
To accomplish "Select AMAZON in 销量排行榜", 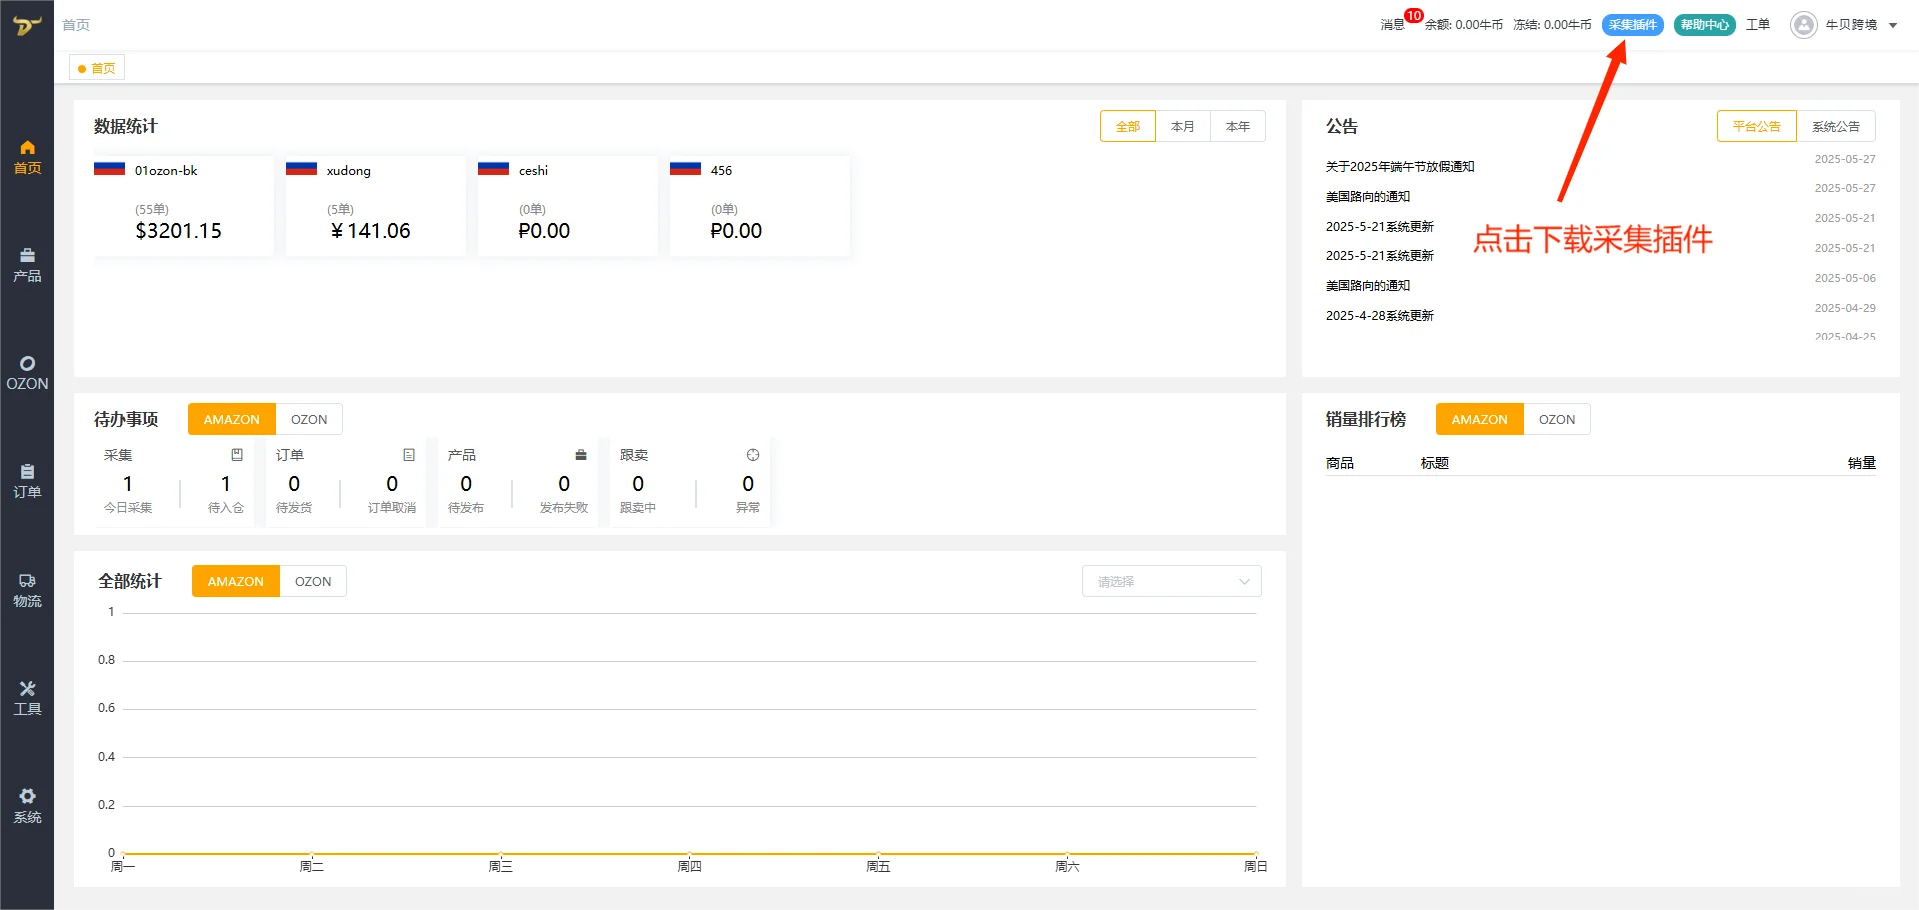I will pos(1480,419).
